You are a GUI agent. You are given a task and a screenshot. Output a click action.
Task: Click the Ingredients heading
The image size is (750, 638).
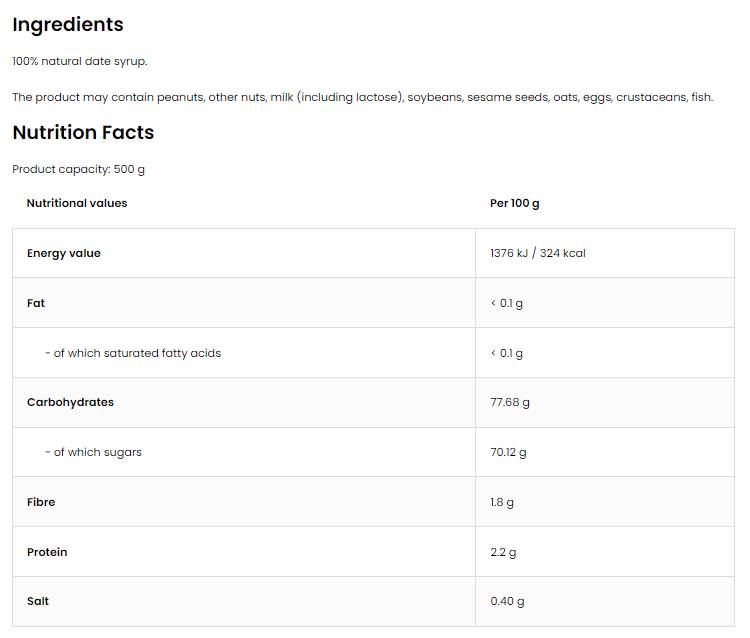68,25
